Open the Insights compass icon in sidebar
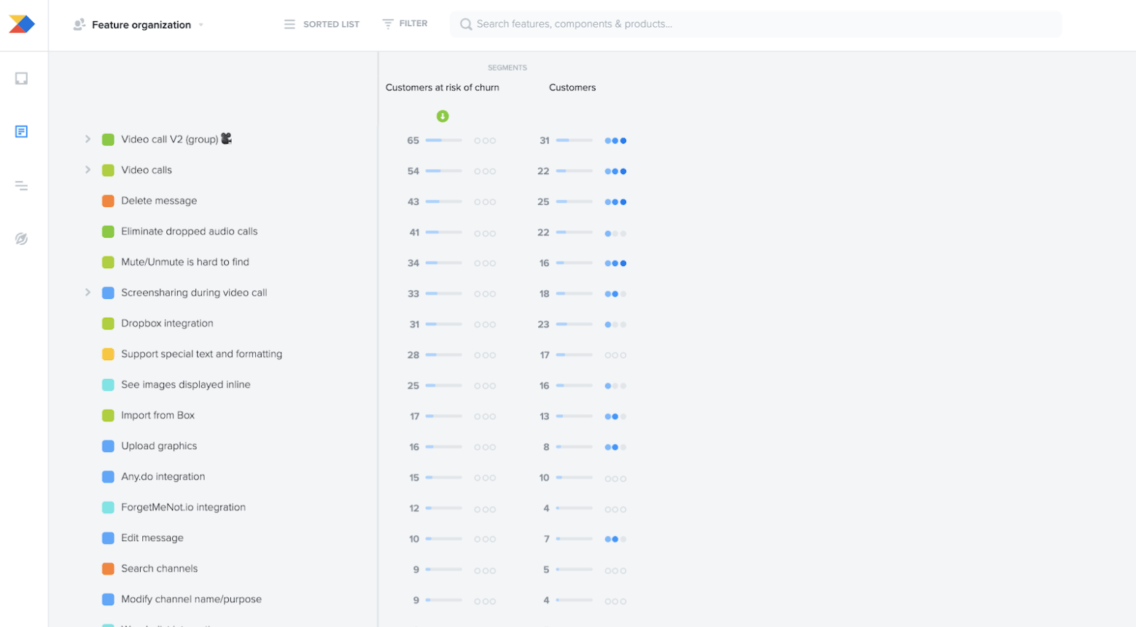Screen dimensions: 1136x627 pyautogui.click(x=20, y=238)
